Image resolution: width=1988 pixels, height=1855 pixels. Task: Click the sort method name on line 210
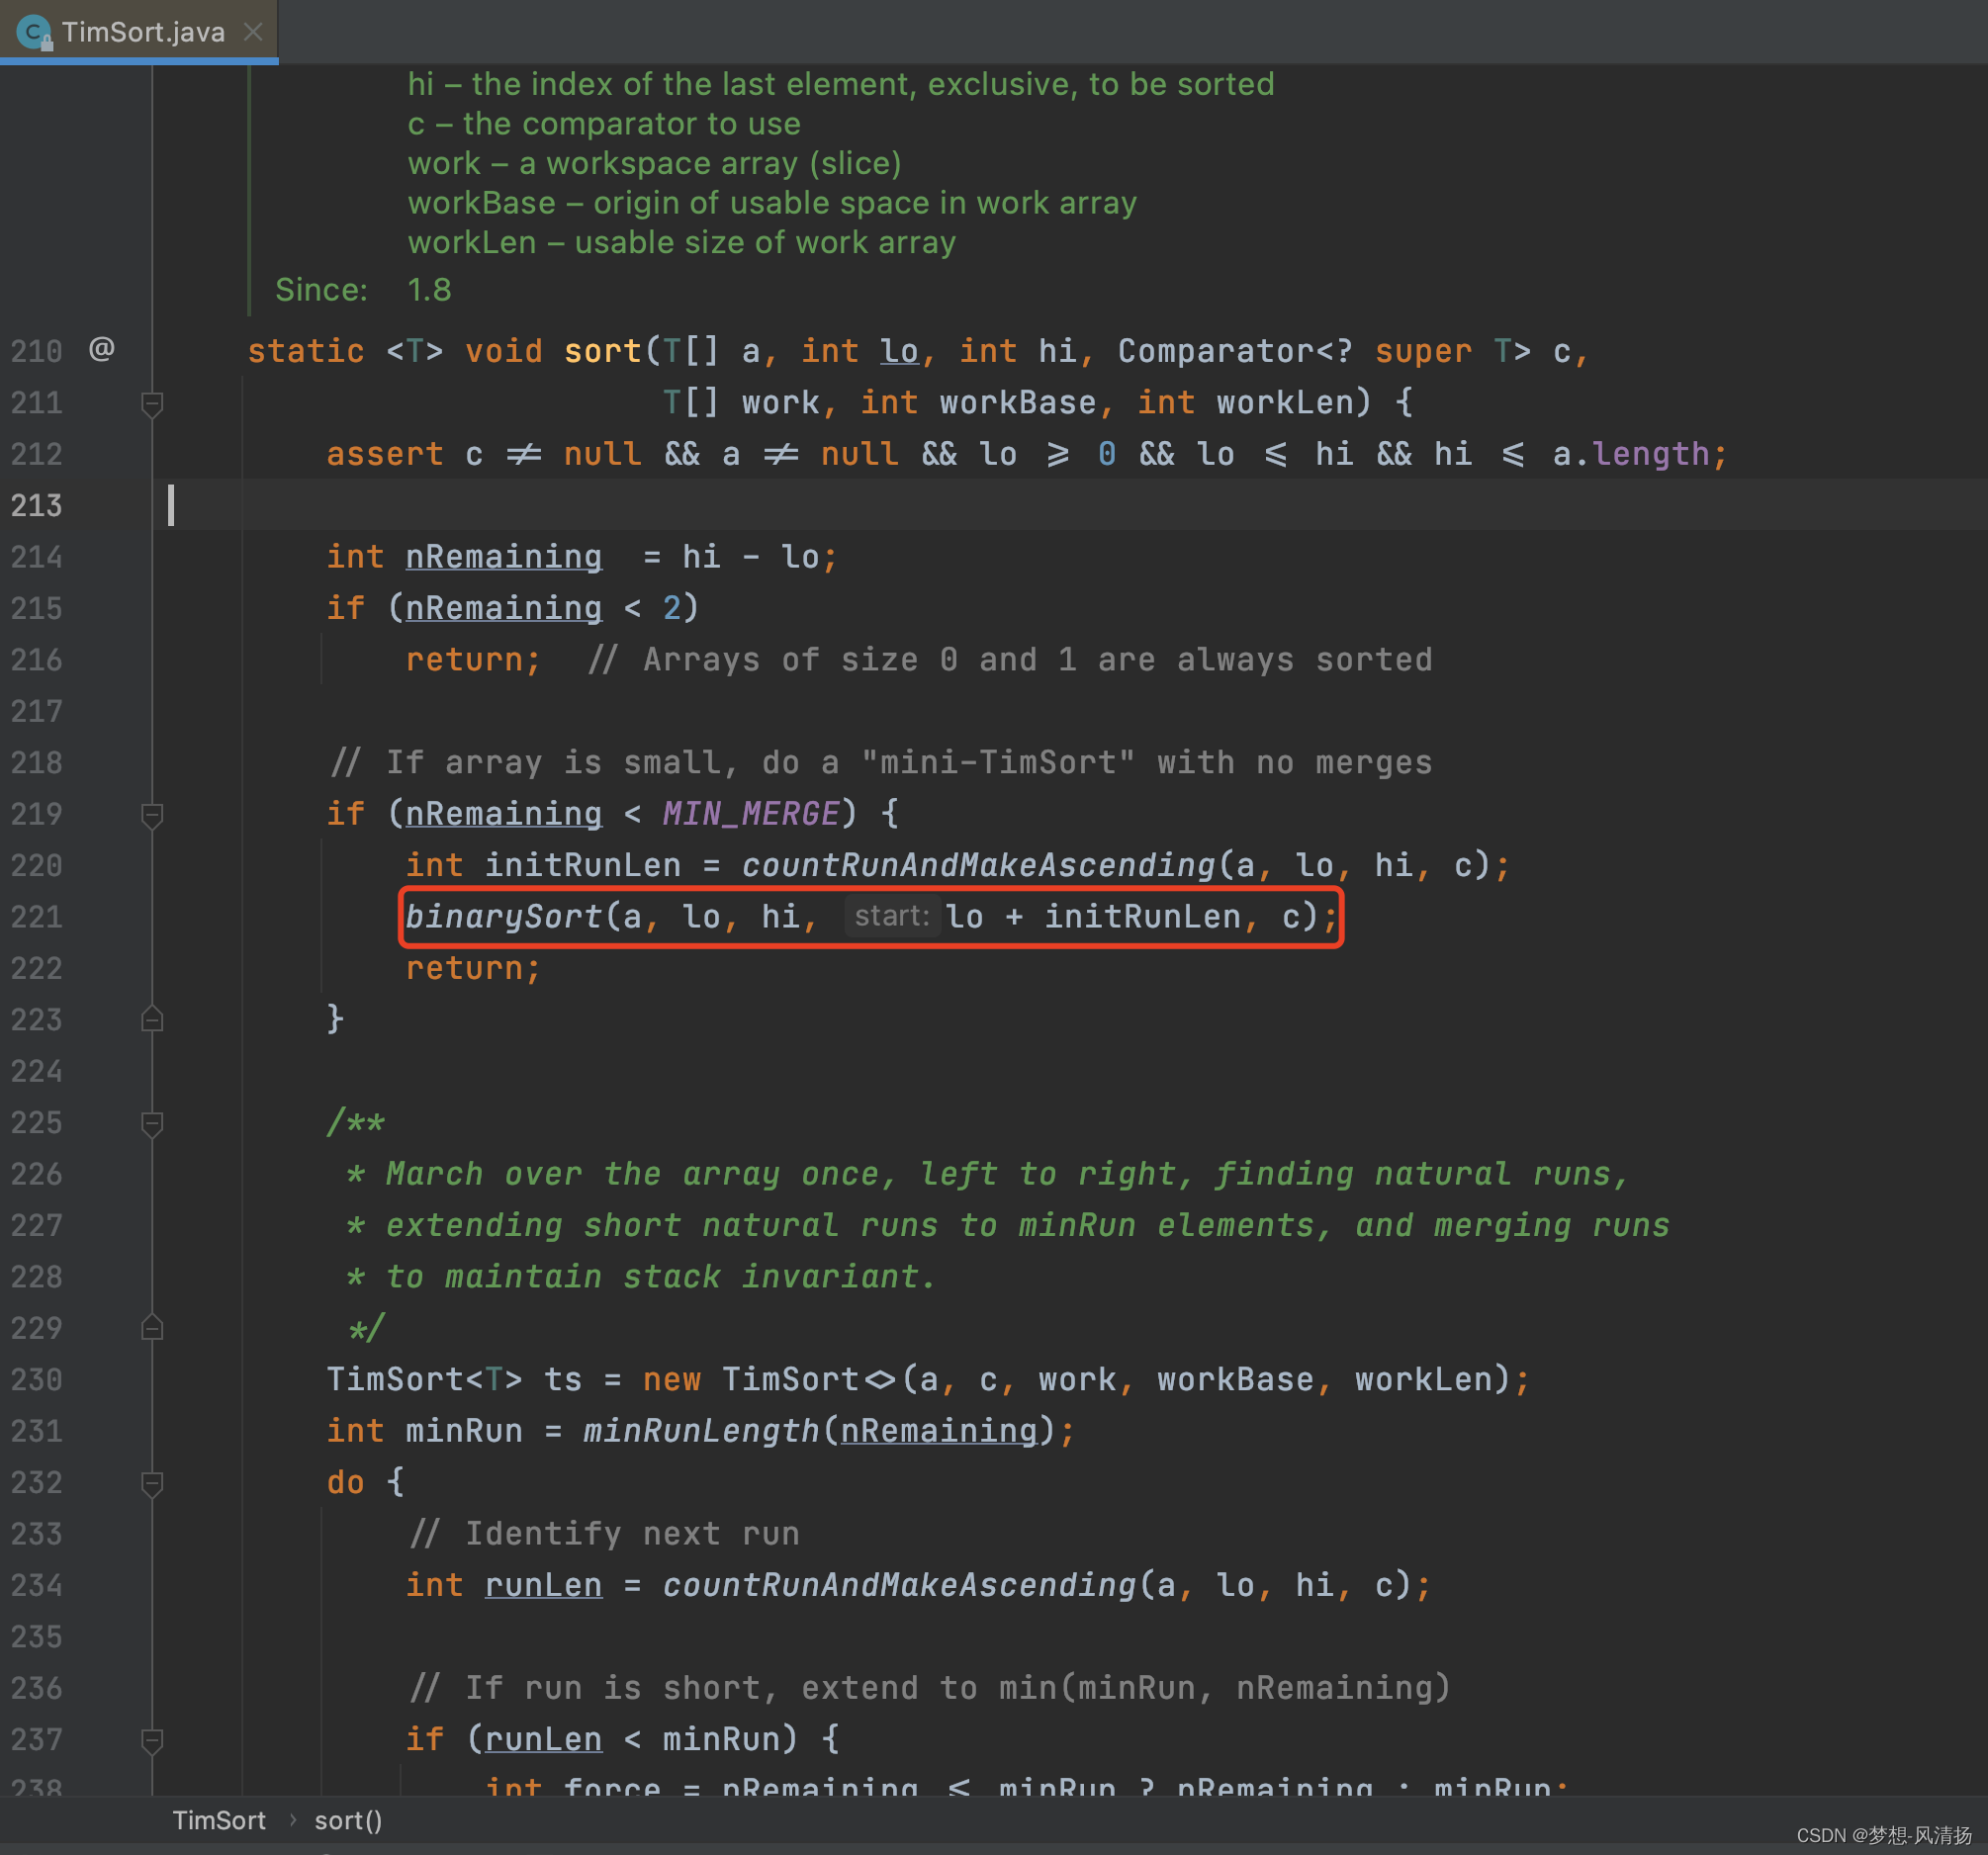pyautogui.click(x=602, y=351)
